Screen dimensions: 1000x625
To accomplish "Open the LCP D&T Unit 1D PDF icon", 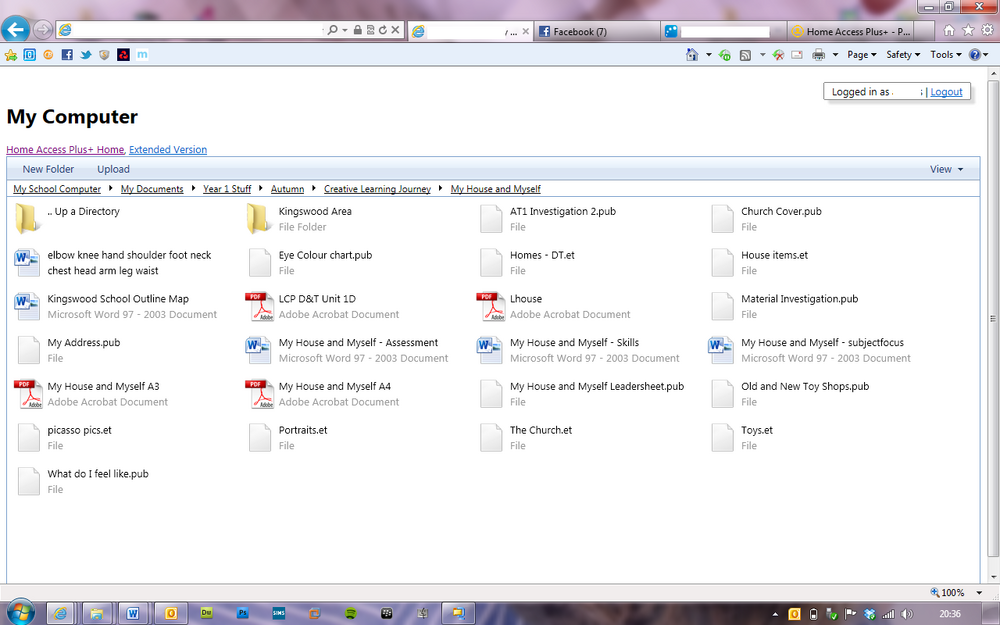I will coord(259,307).
